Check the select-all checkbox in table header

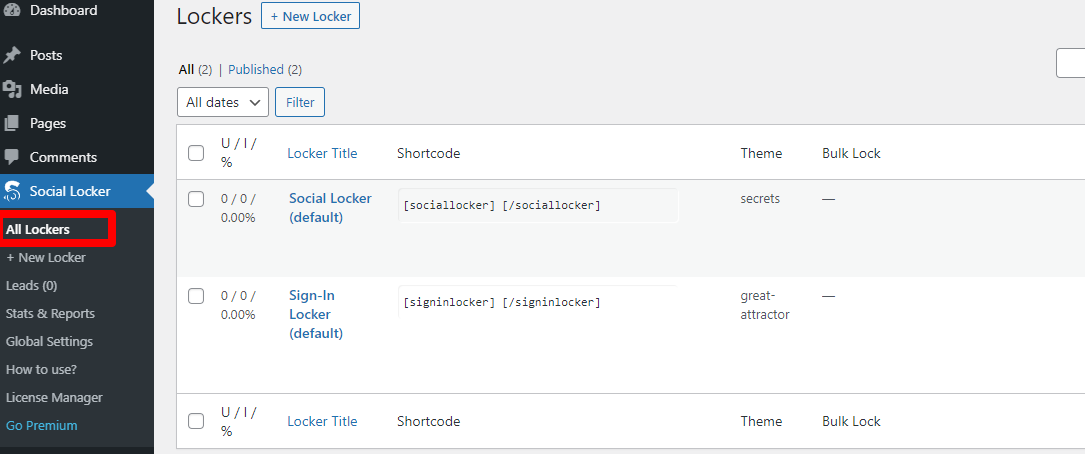[196, 153]
